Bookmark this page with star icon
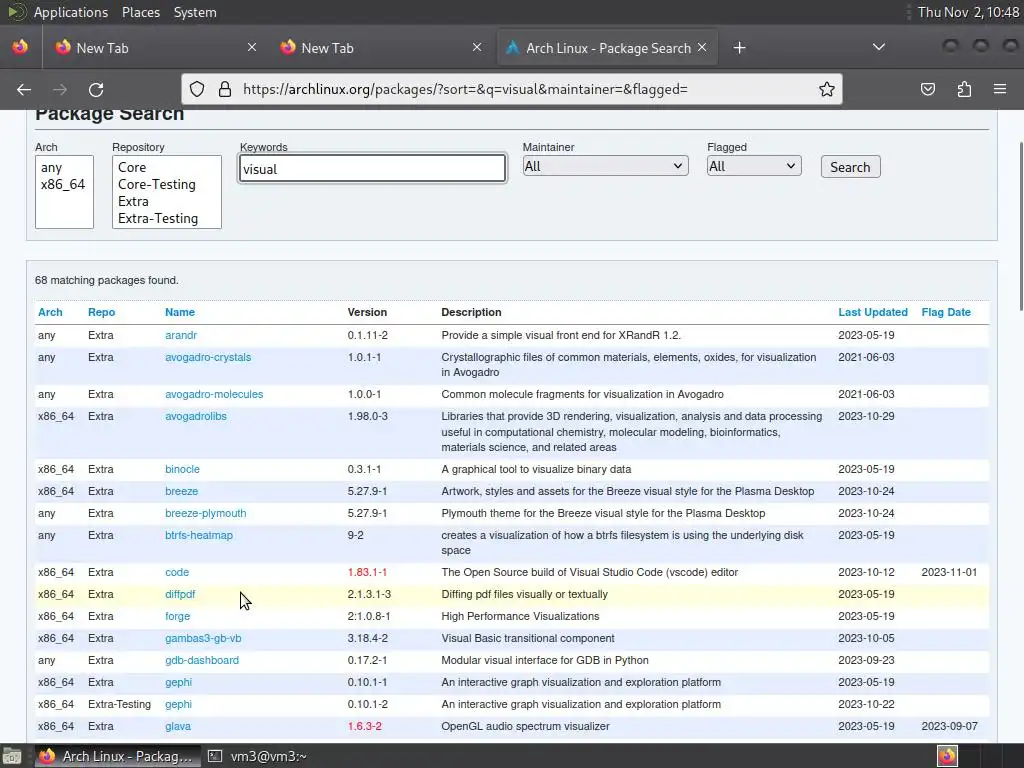1024x768 pixels. (827, 89)
